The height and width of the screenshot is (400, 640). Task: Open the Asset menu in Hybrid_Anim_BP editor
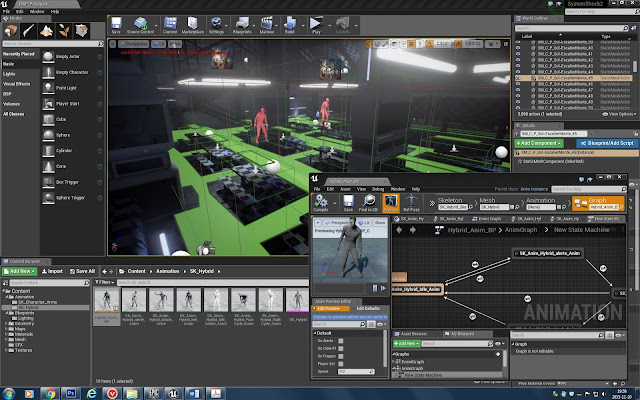pyautogui.click(x=345, y=189)
